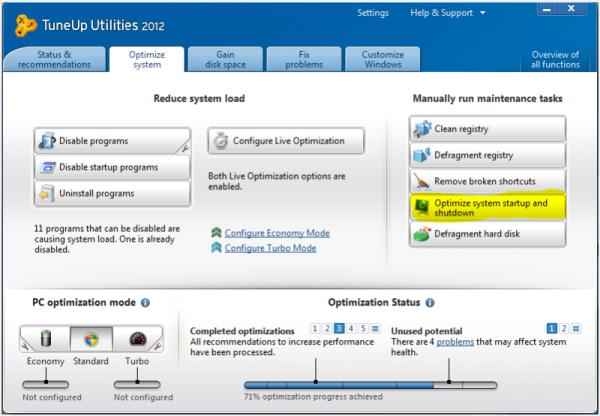Switch to Customize Windows tab
The width and height of the screenshot is (600, 416).
tap(383, 59)
